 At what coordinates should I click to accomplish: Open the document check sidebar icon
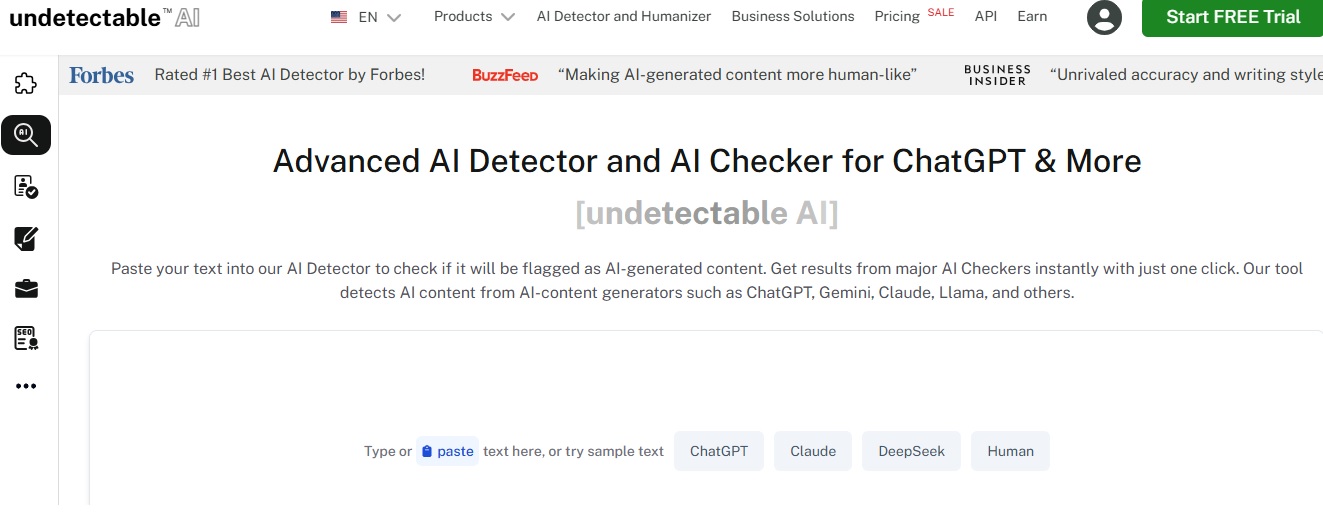(26, 186)
